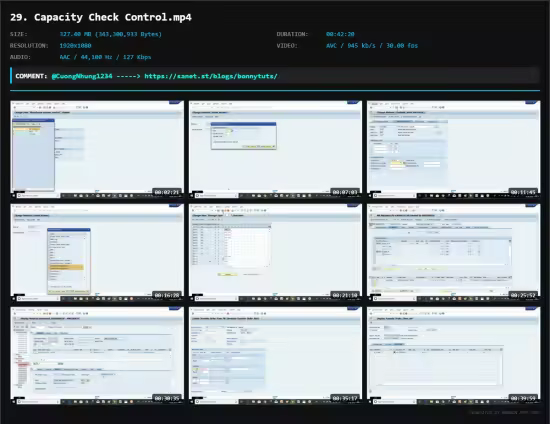Open thumbnail at timestamp 00:30:35
This screenshot has height=424, width=550.
click(97, 356)
